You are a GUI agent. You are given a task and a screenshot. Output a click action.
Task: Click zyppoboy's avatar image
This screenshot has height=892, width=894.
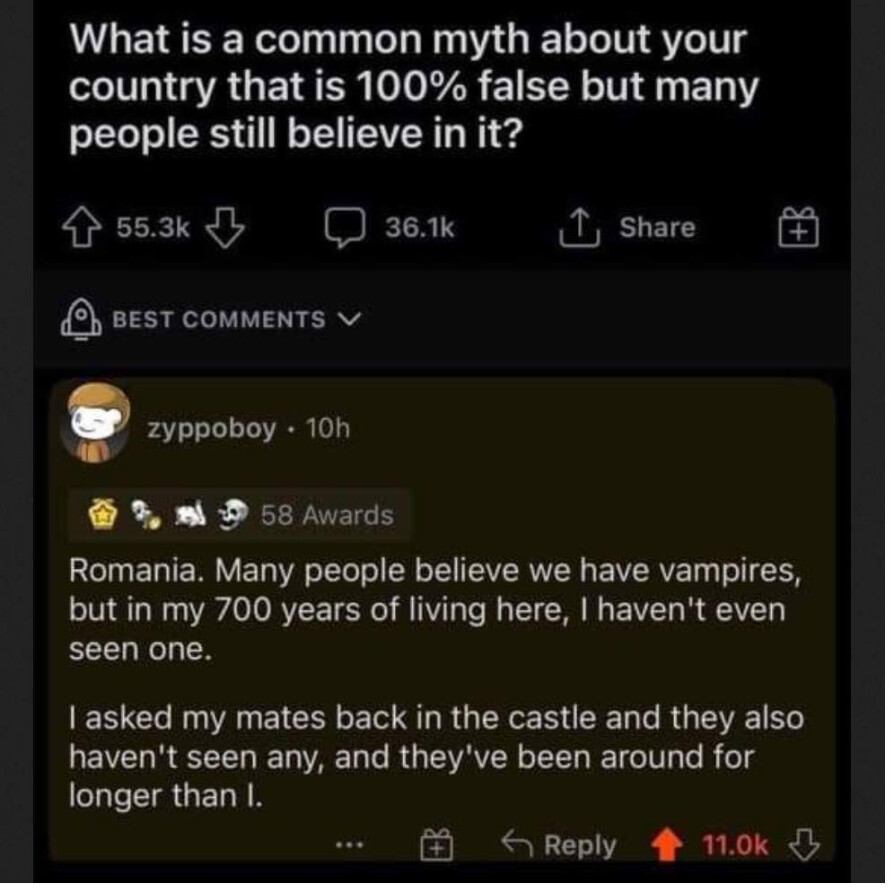(x=100, y=424)
